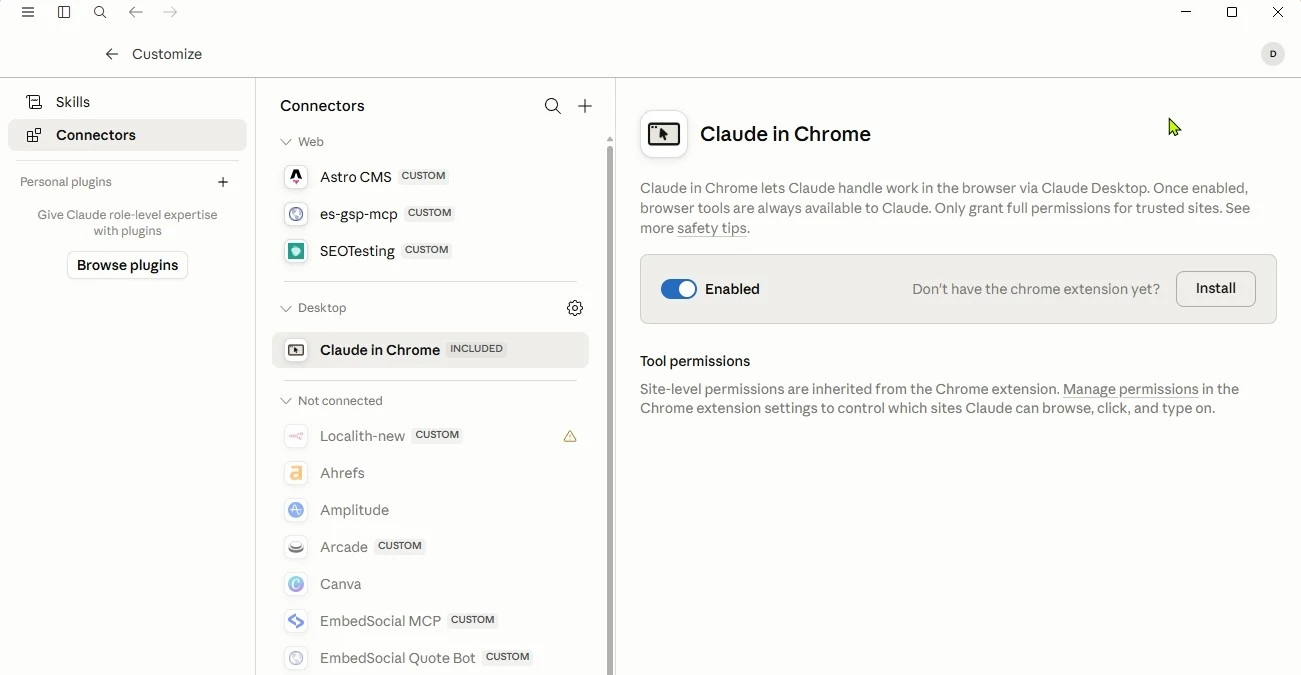Toggle the sidebar panel icon

[64, 13]
